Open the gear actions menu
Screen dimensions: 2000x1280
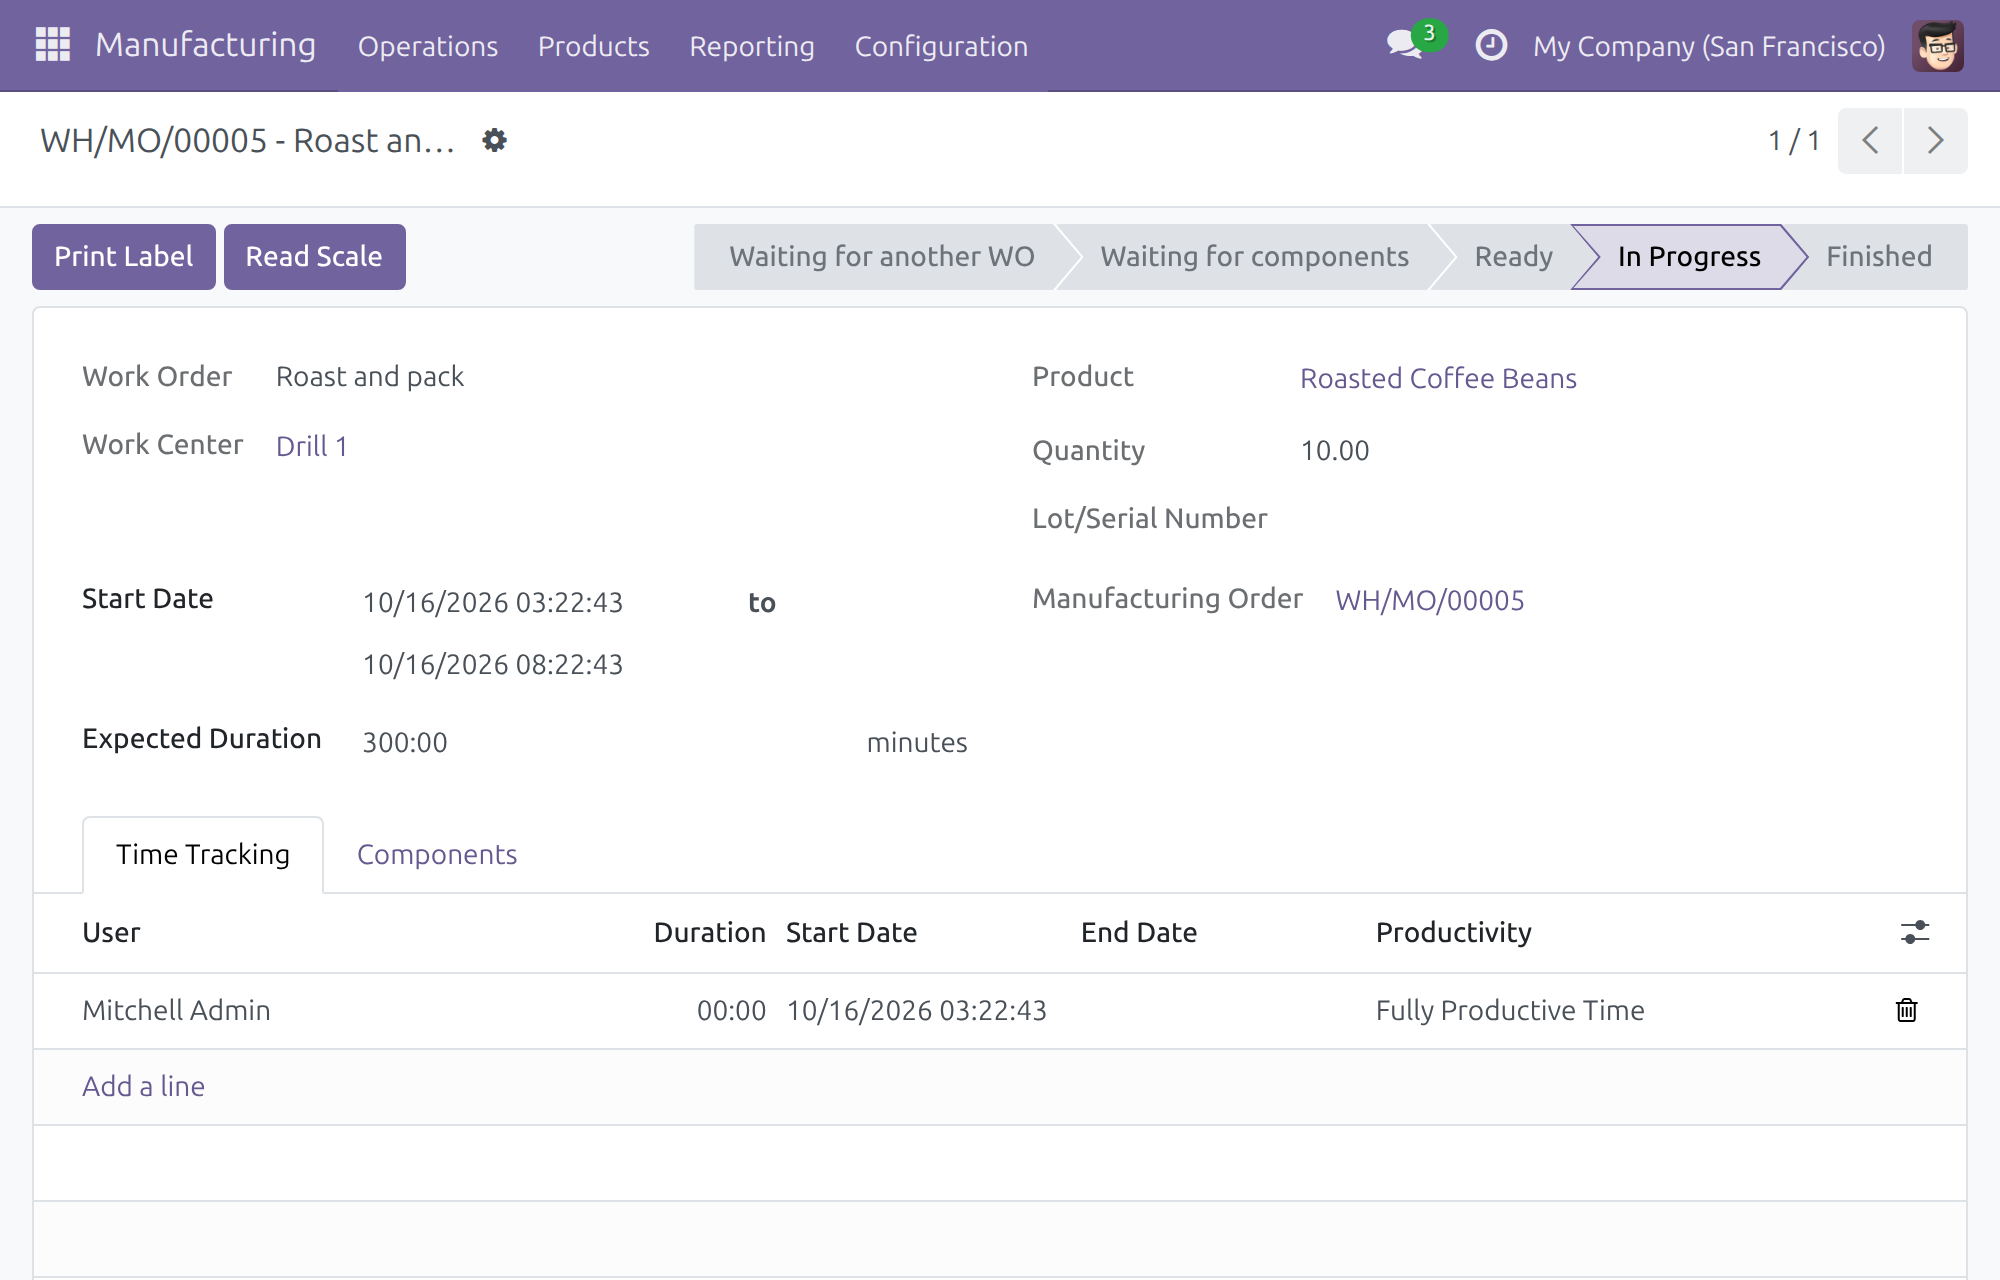(494, 140)
